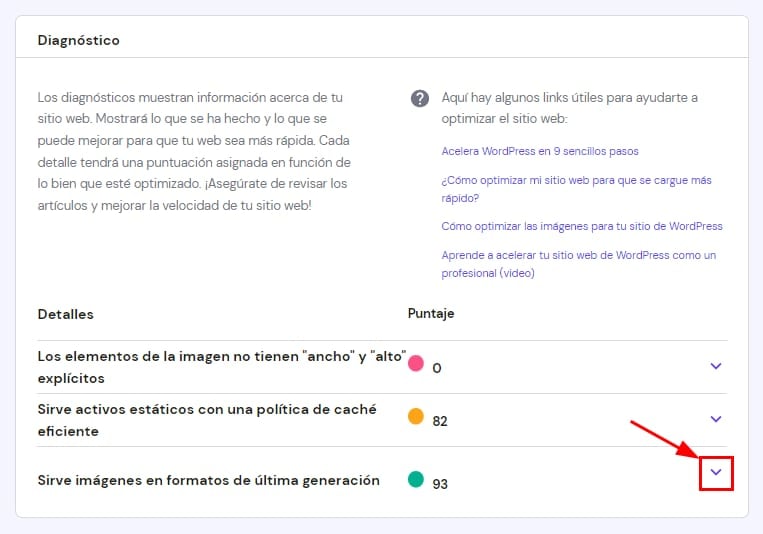Click "Sirve imágenes en formatos de última generación"

[x=208, y=480]
